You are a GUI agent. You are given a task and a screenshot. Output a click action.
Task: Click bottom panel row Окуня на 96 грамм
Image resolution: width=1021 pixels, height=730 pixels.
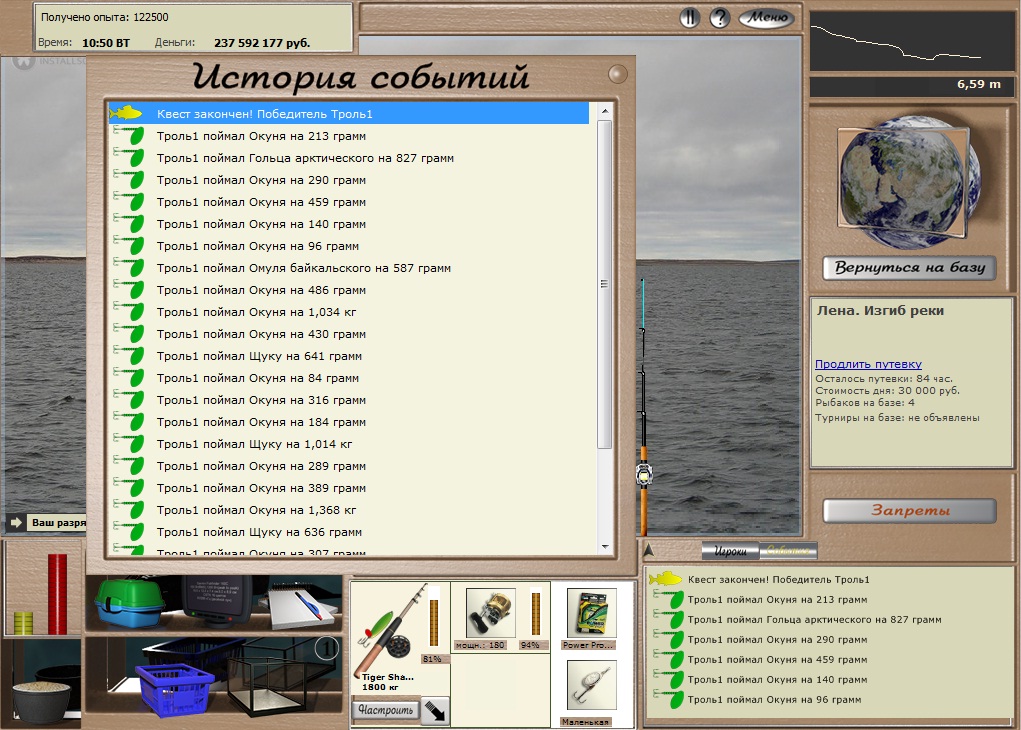(x=828, y=700)
